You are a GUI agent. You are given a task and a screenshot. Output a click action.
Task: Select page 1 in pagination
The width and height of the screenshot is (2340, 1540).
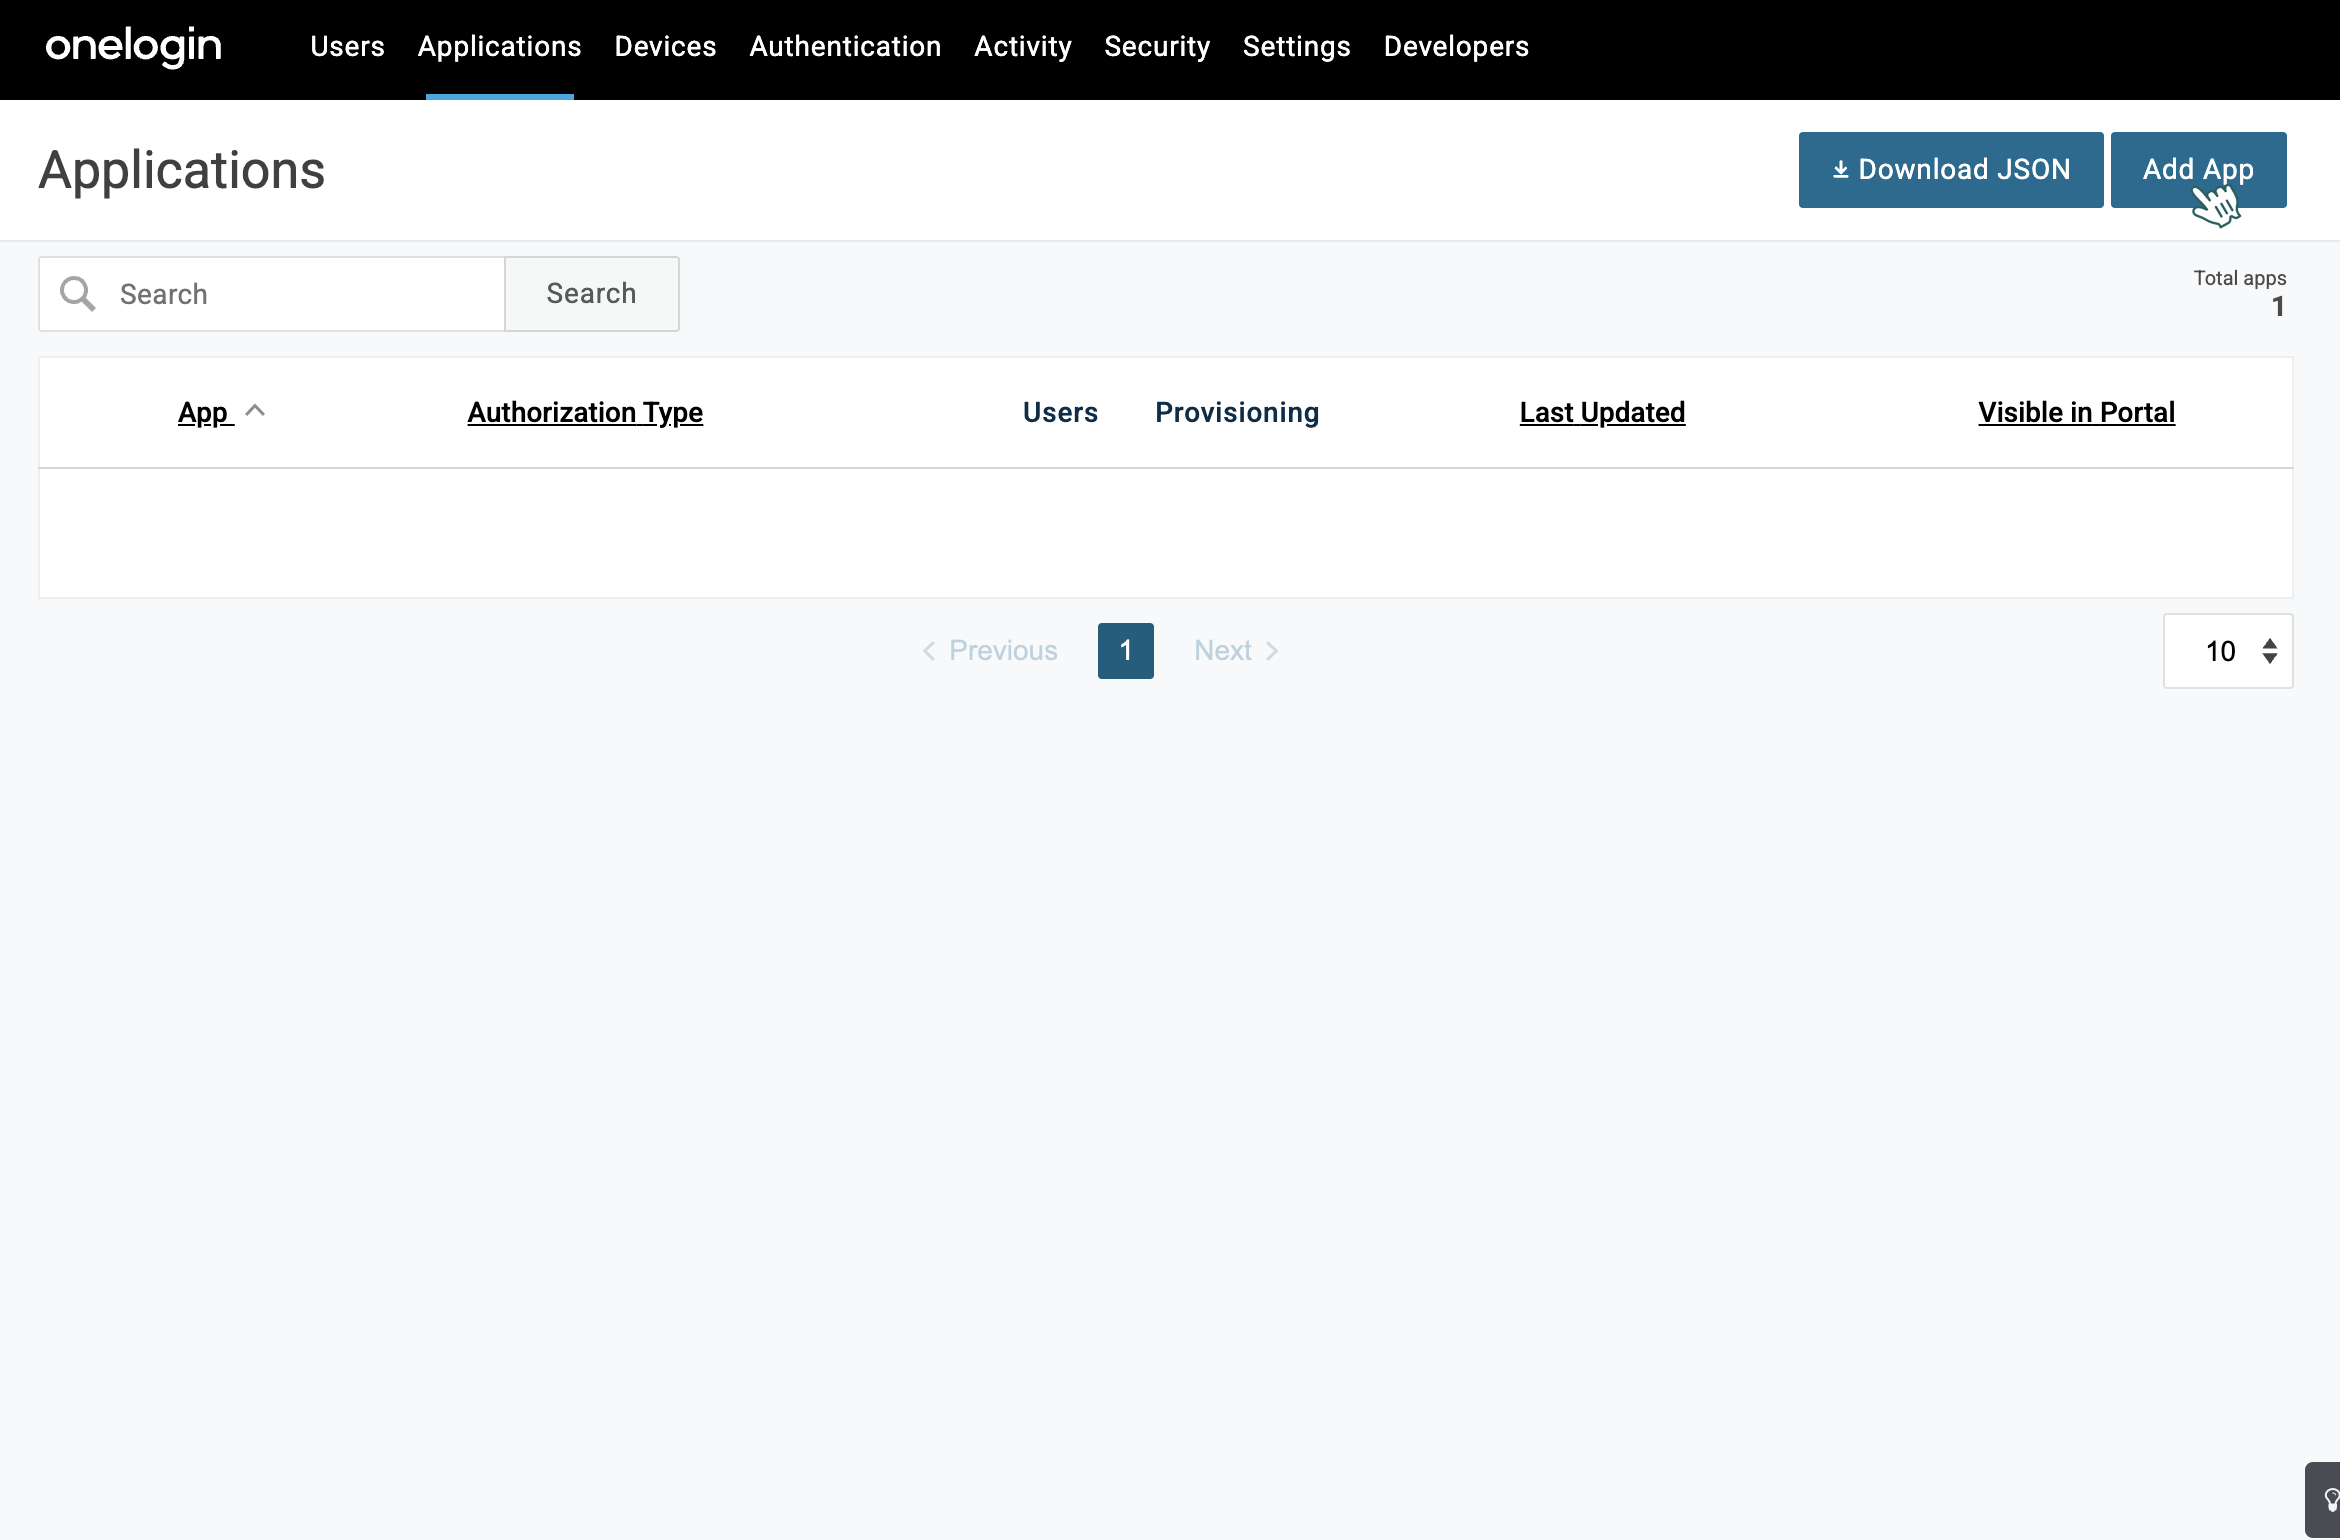pos(1125,651)
